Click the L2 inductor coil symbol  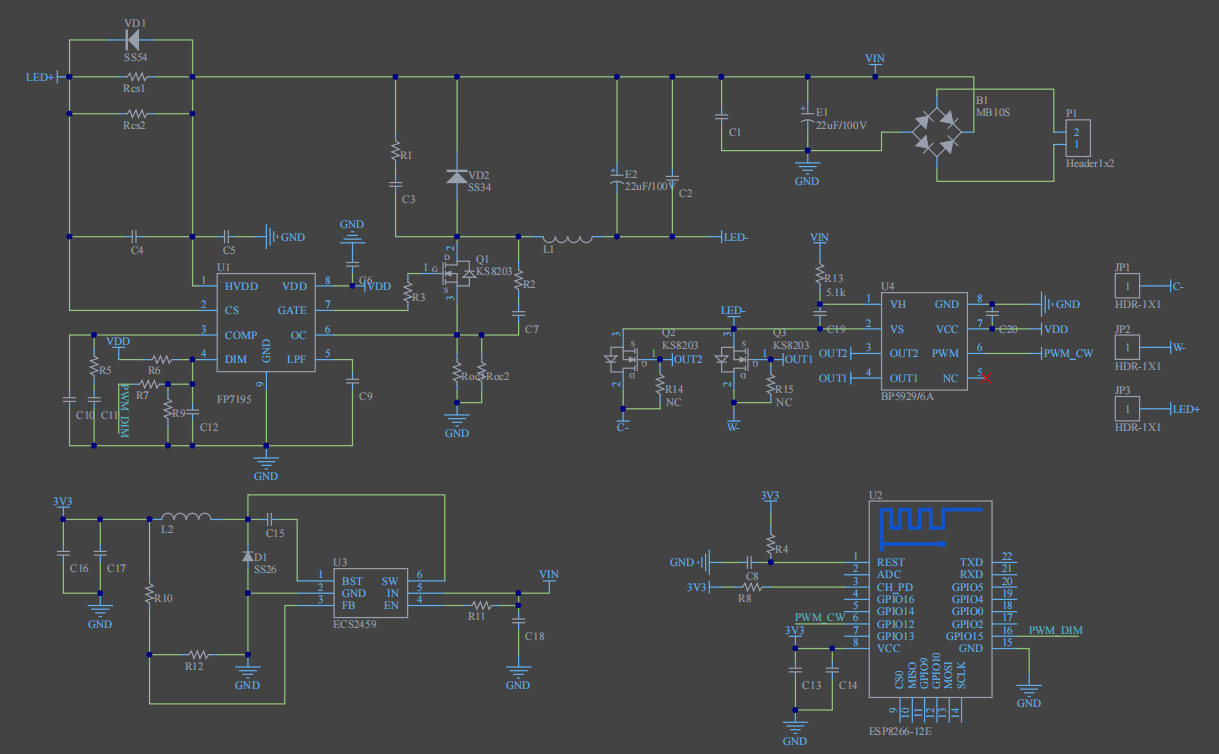tap(186, 517)
